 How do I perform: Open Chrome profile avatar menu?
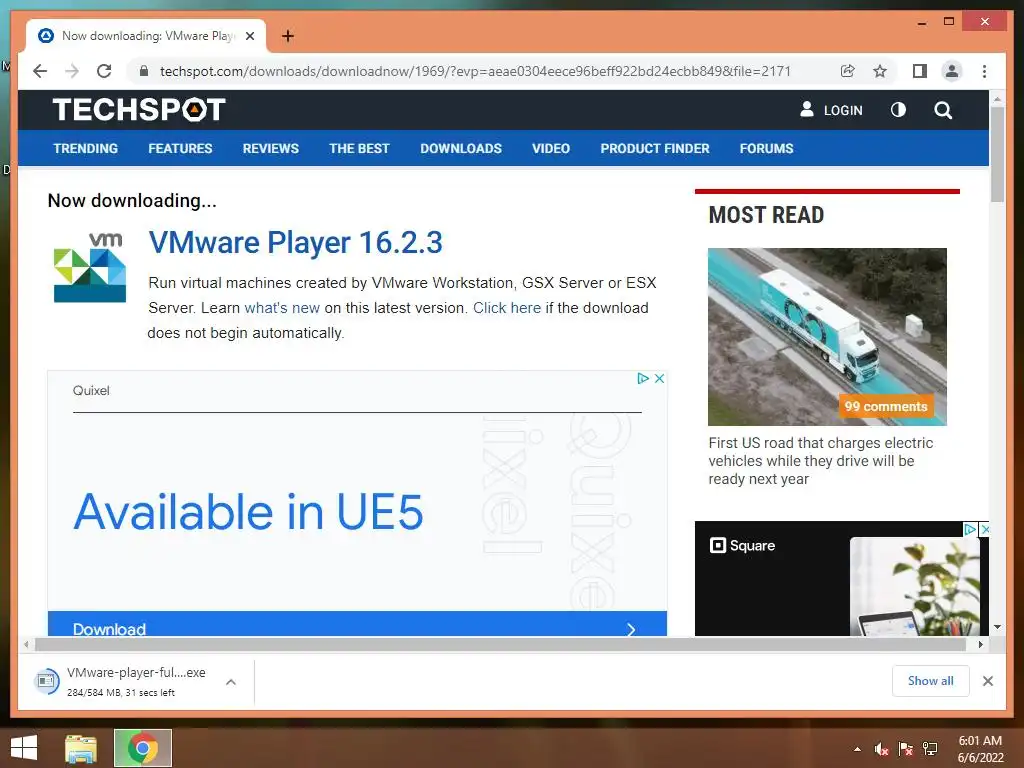coord(952,71)
